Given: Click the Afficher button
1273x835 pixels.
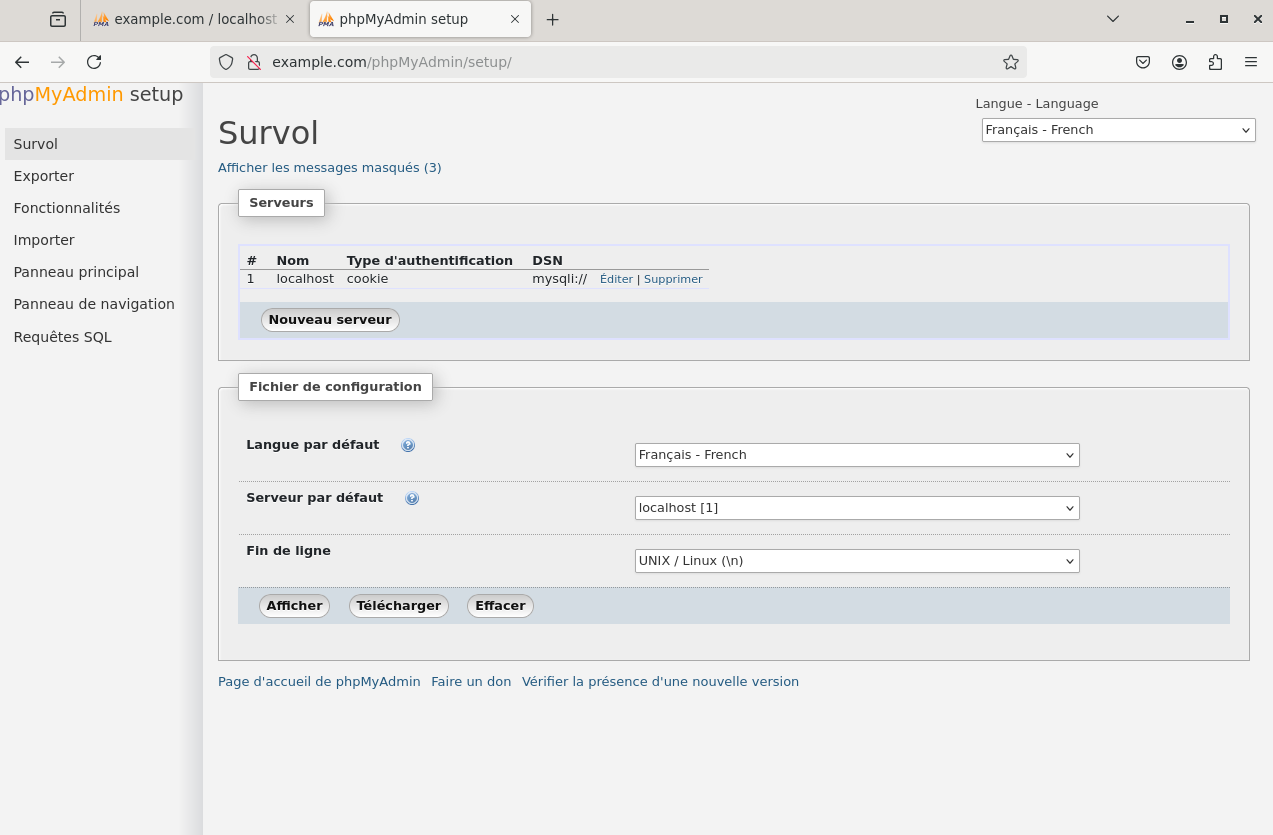Looking at the screenshot, I should [x=294, y=606].
